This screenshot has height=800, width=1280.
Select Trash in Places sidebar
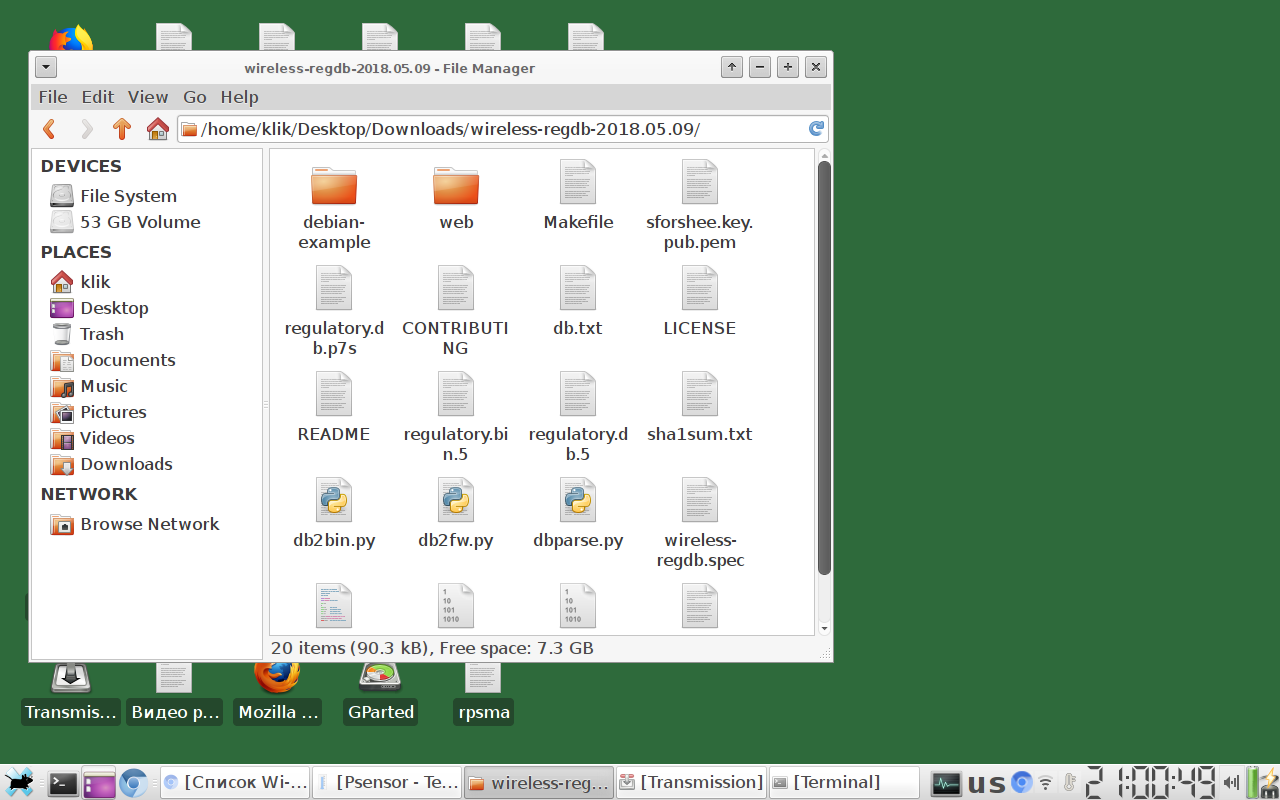pos(101,334)
